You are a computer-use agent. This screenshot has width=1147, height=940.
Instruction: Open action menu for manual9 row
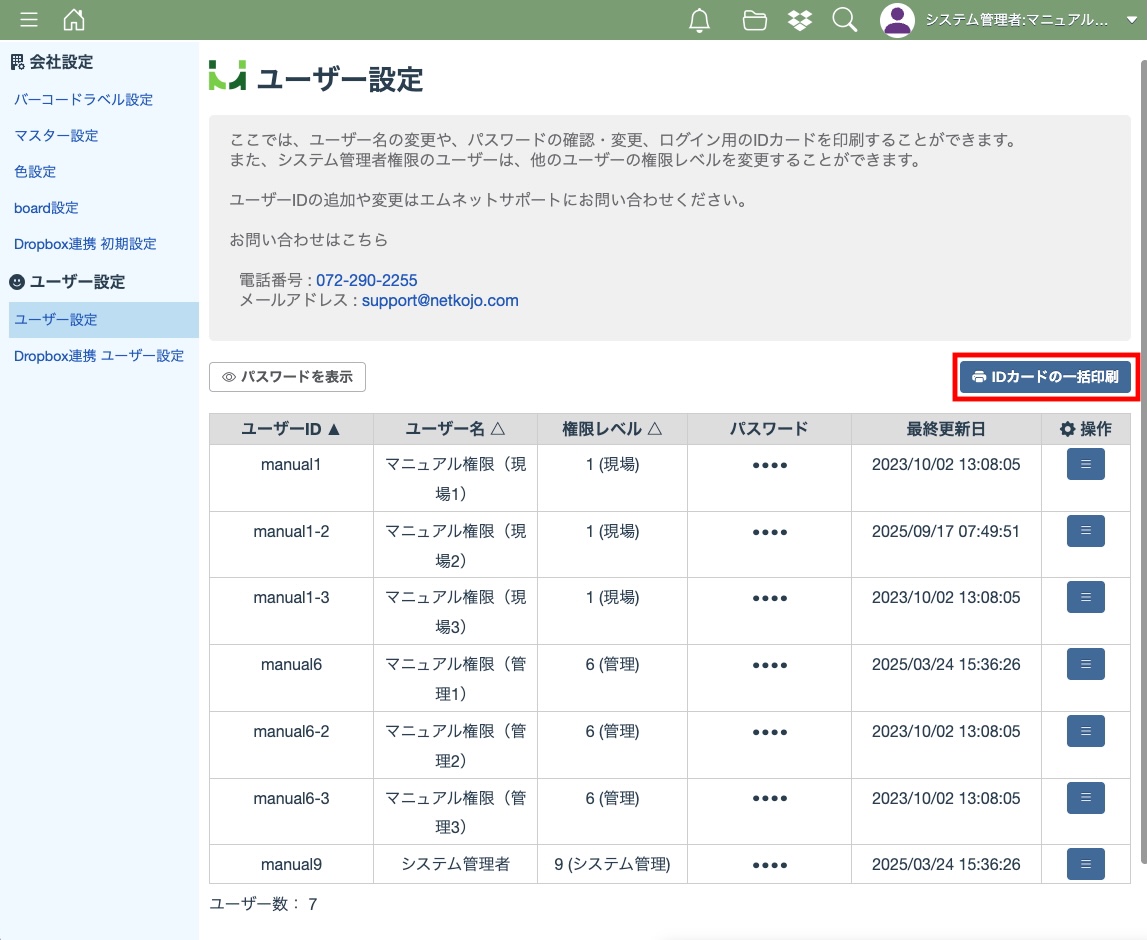coord(1085,864)
